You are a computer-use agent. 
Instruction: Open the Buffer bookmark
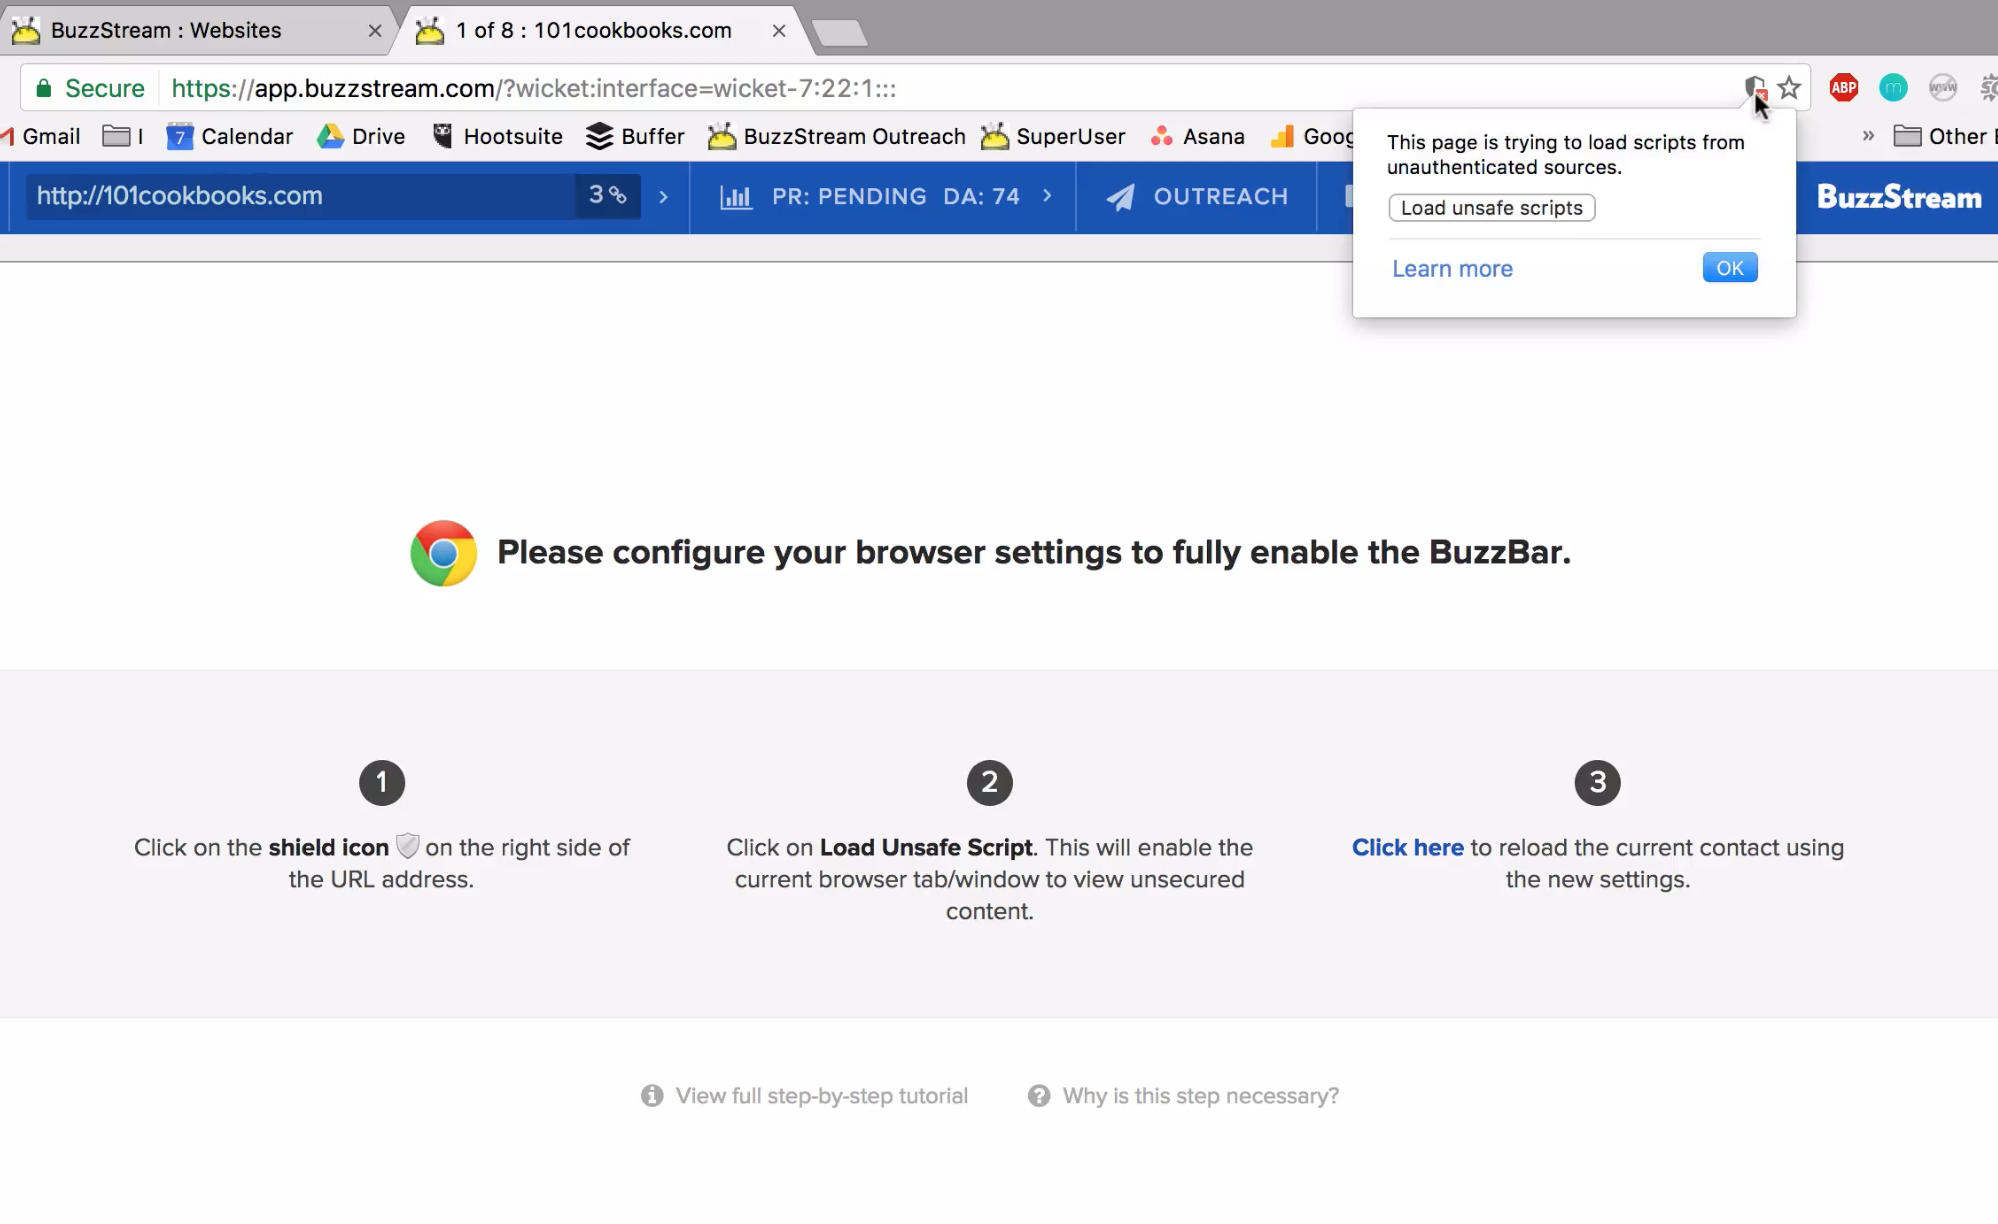635,136
